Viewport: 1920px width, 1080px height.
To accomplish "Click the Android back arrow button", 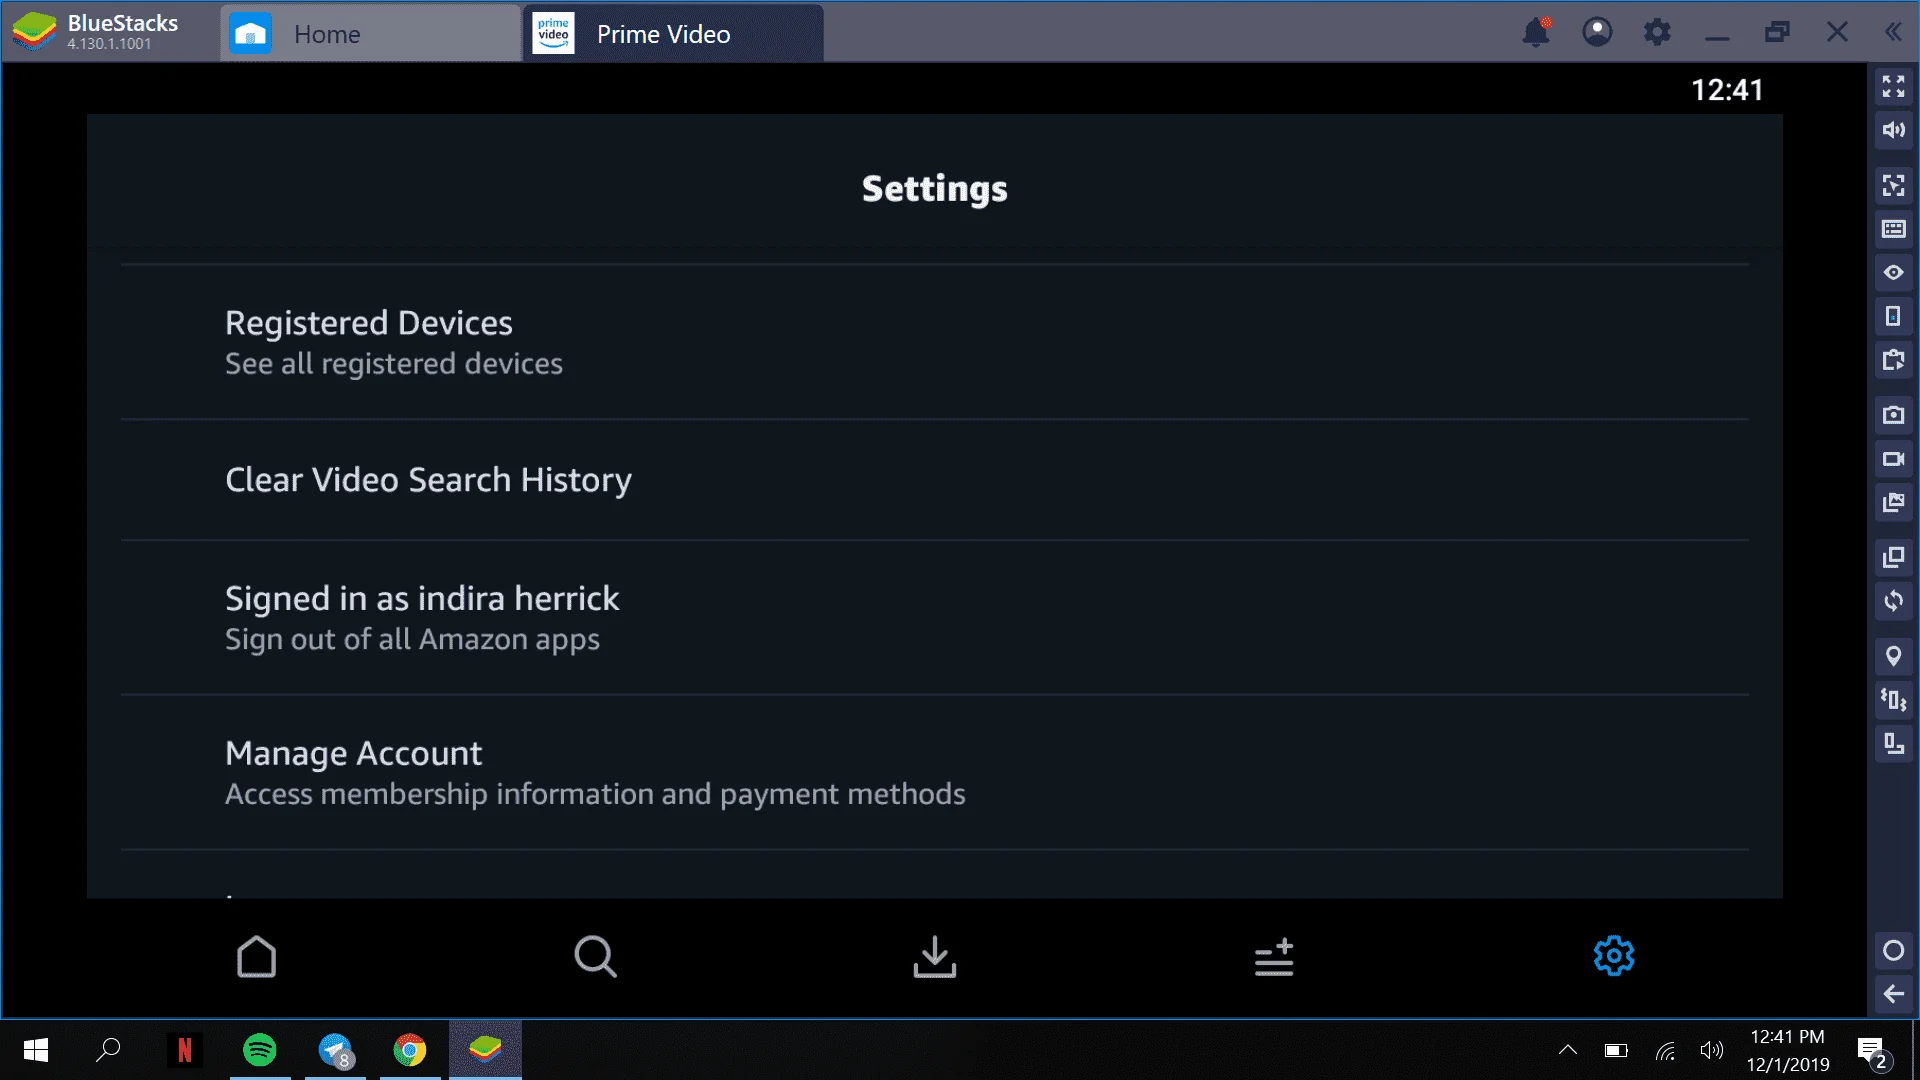I will pos(1893,994).
